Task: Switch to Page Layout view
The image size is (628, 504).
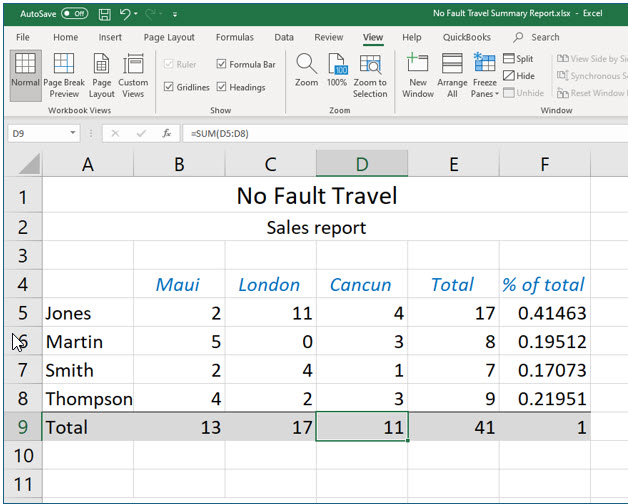Action: point(101,75)
